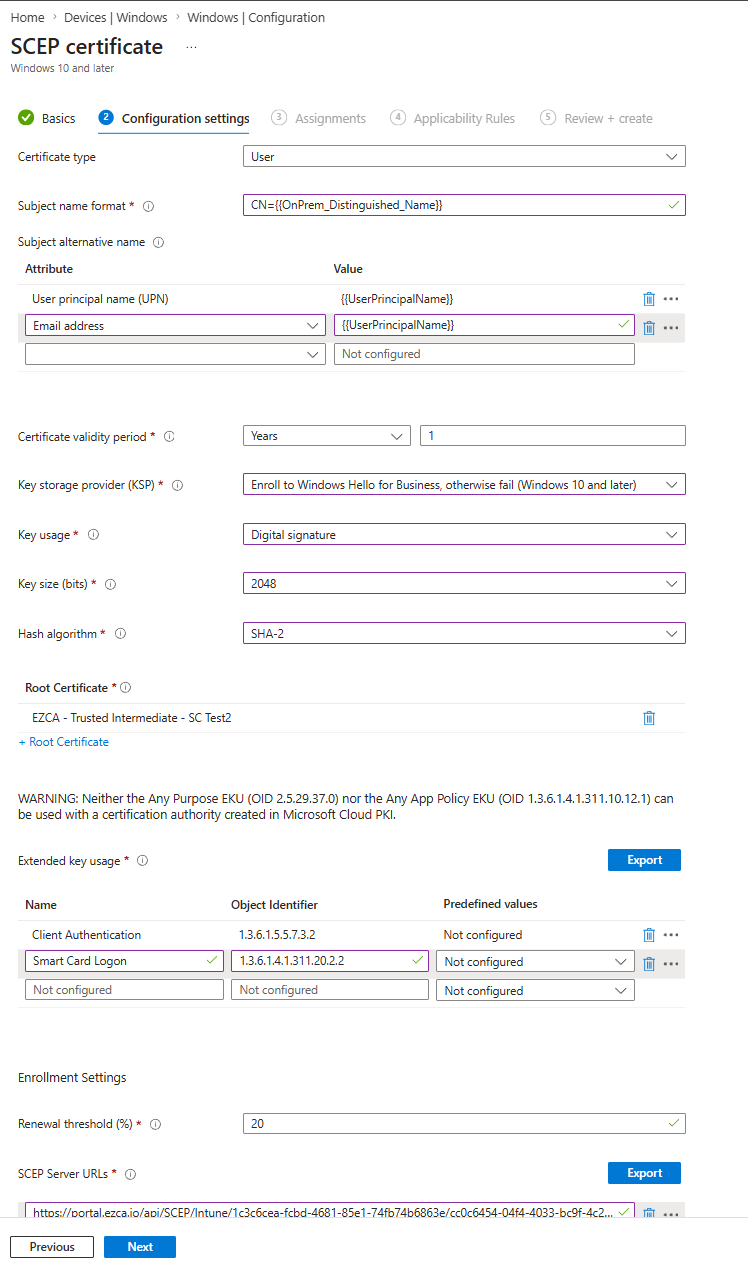Screen dimensions: 748x1261
Task: View the Key storage provider info tooltip
Action: pos(177,485)
